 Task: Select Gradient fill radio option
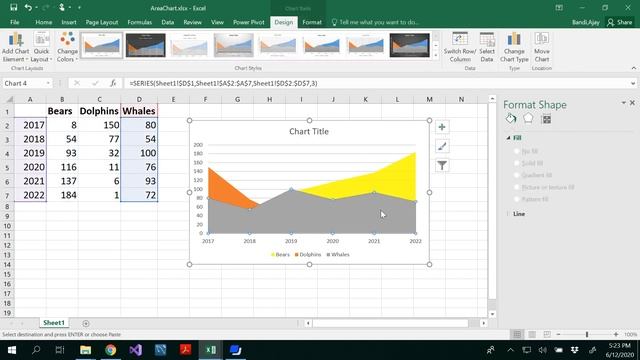(x=517, y=175)
